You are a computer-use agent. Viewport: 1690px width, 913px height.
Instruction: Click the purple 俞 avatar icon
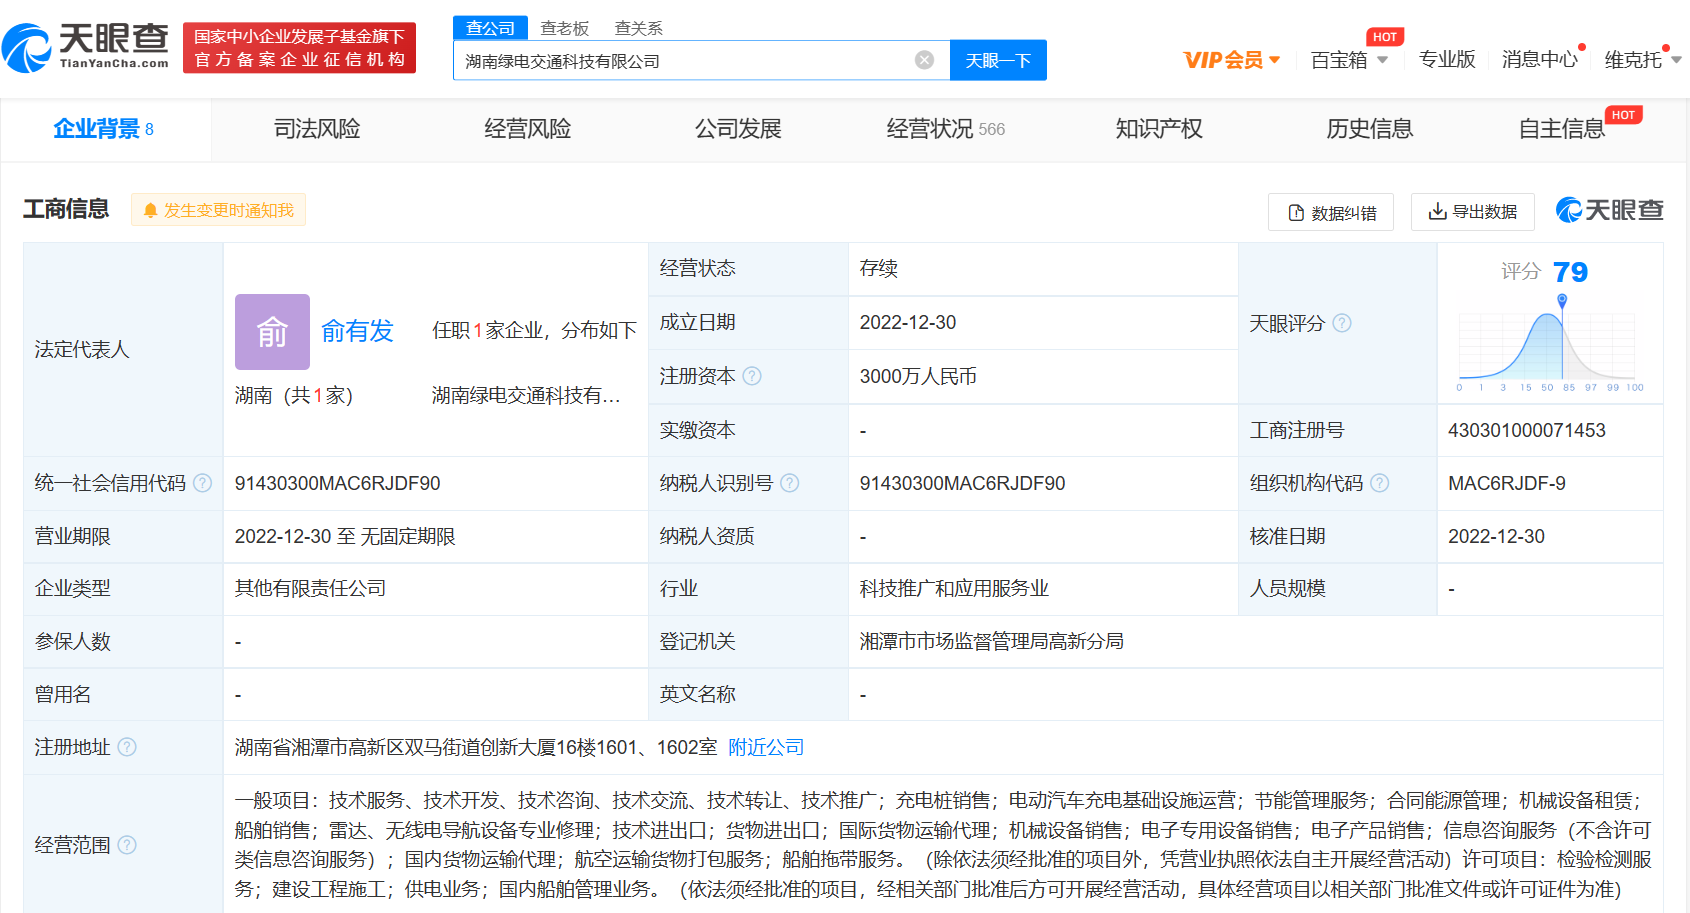click(x=272, y=332)
